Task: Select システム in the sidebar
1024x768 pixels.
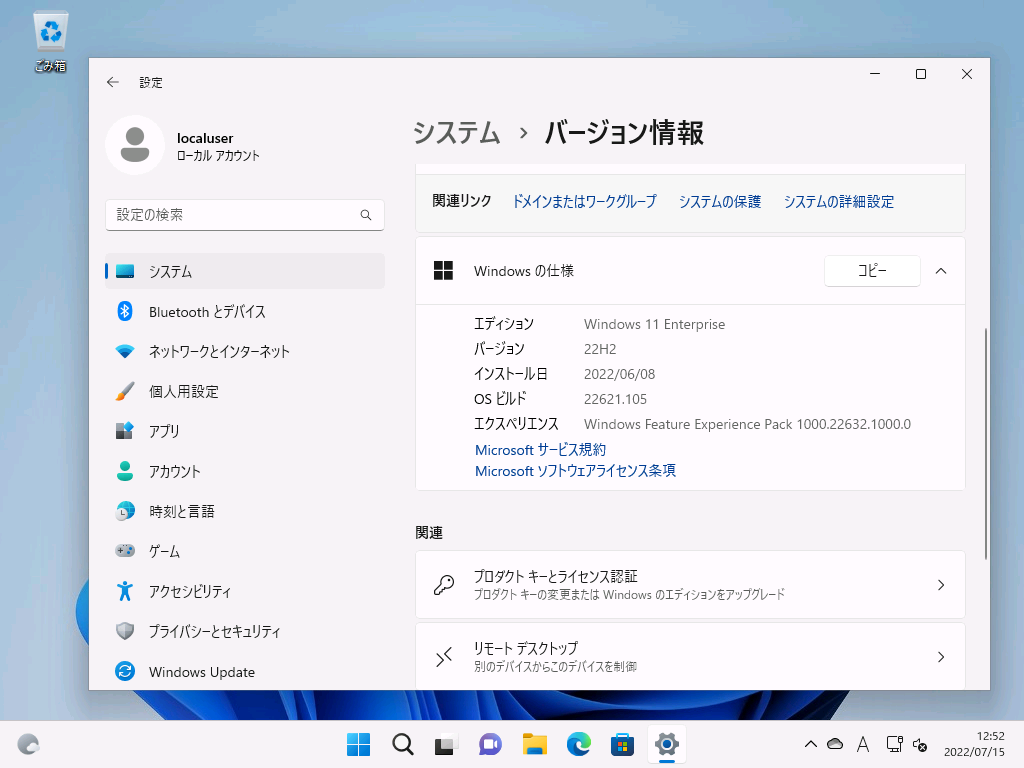Action: 170,272
